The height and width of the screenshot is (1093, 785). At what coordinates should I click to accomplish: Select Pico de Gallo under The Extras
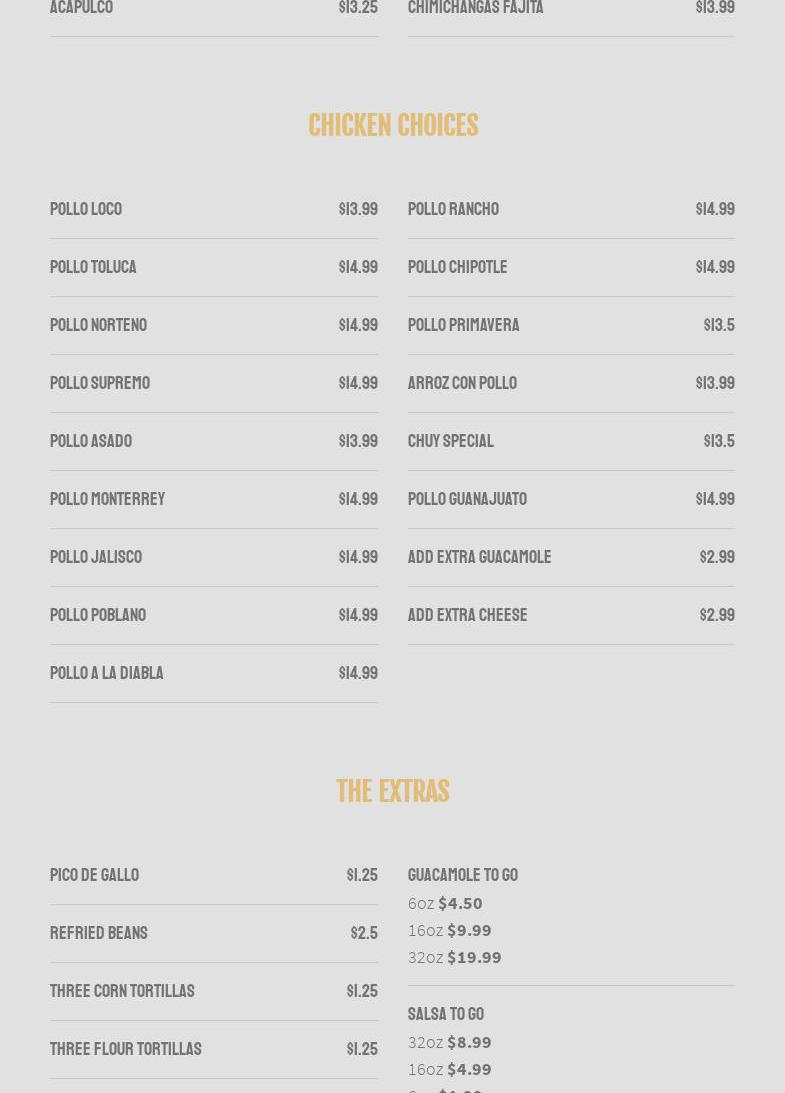point(94,875)
